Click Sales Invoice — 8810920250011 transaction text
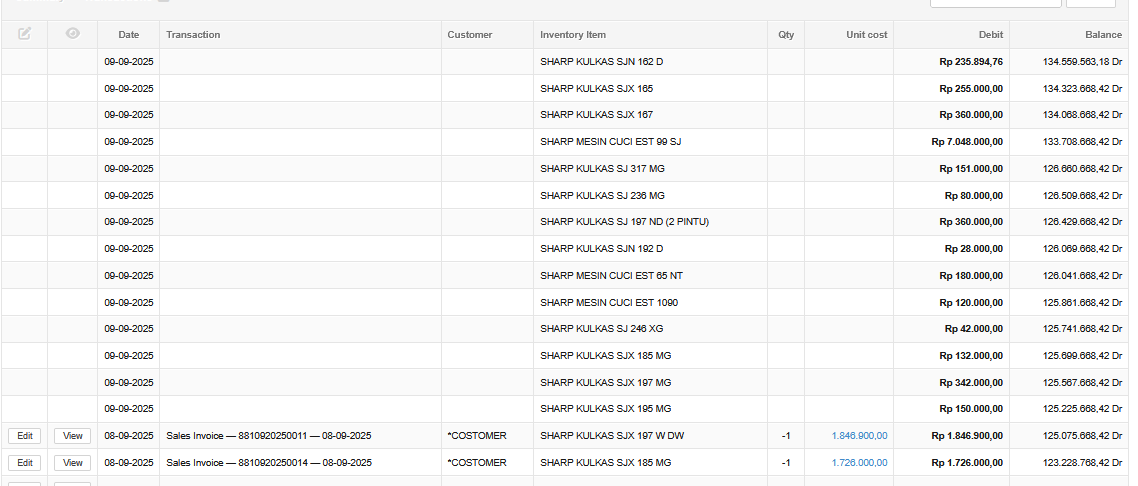Image resolution: width=1138 pixels, height=486 pixels. pyautogui.click(x=269, y=436)
